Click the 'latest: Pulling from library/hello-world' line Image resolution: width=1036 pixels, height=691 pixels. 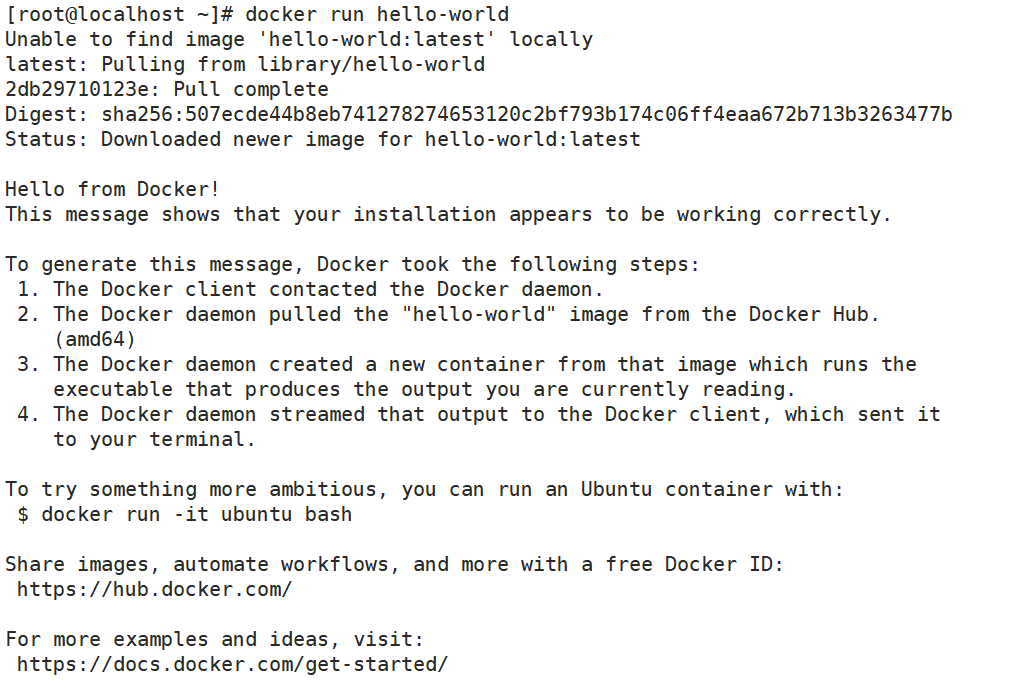tap(244, 64)
